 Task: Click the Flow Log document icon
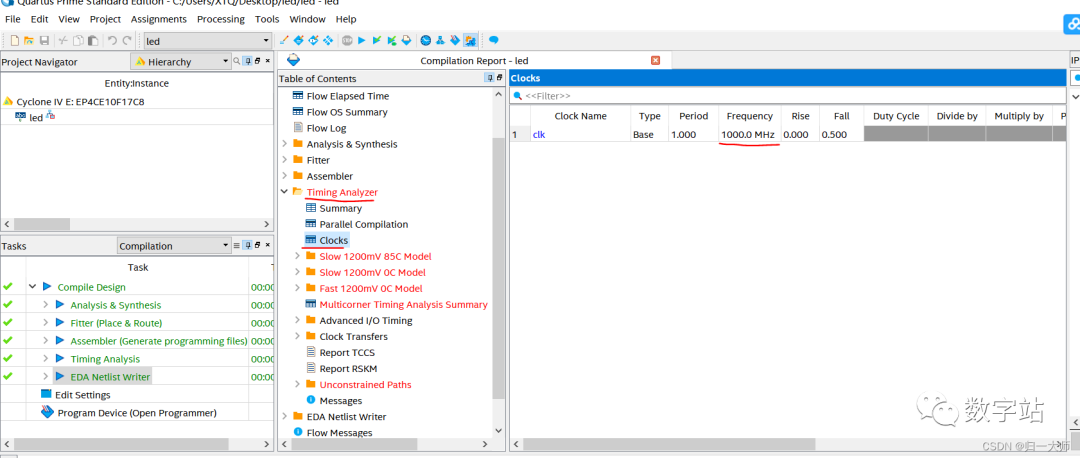[298, 127]
